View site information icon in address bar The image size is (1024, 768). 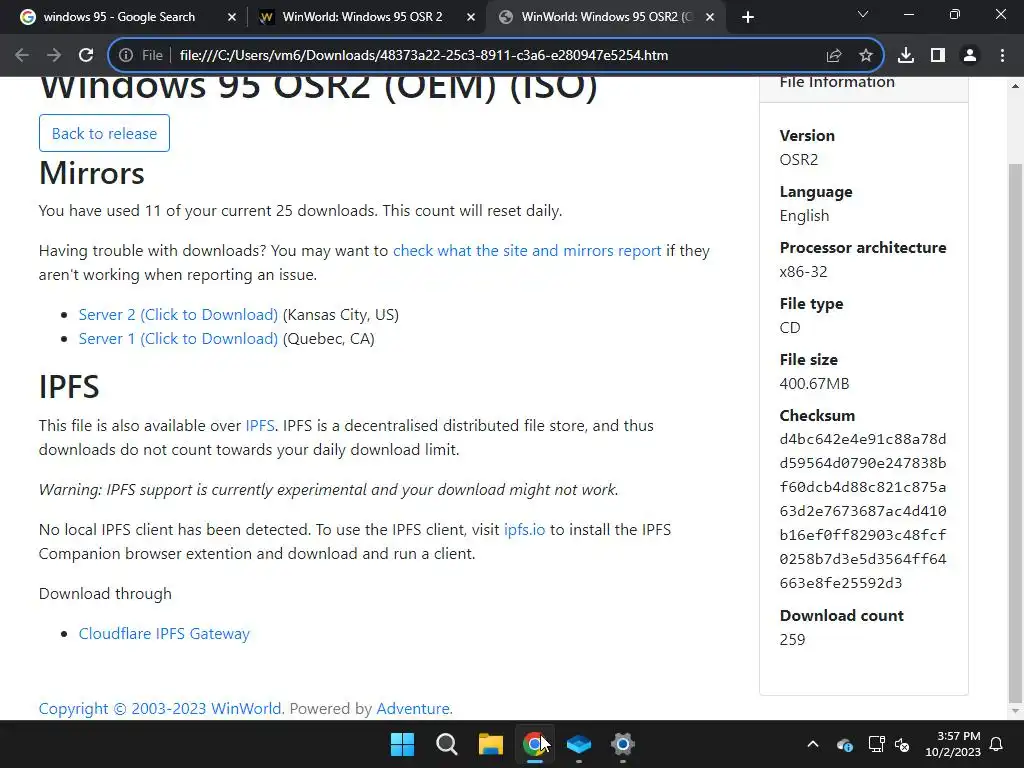[x=126, y=56]
